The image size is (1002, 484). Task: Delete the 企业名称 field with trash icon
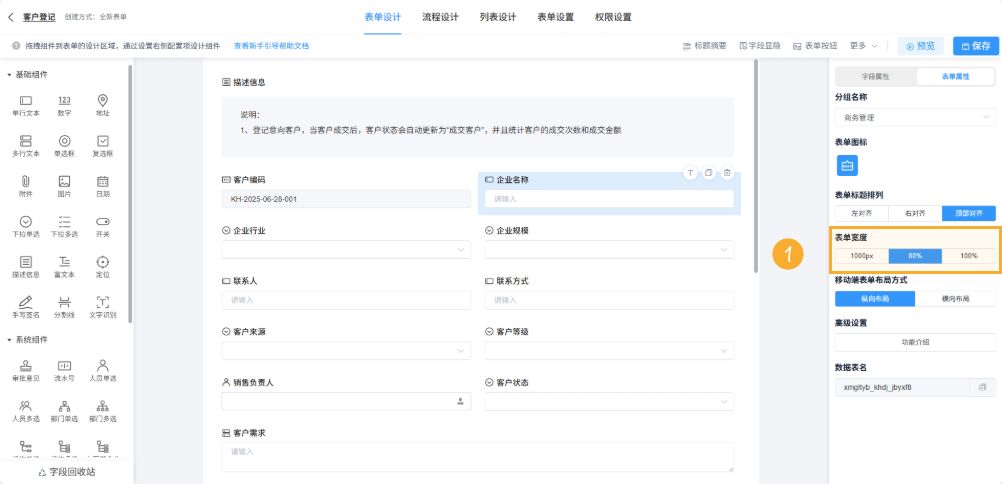click(x=727, y=173)
